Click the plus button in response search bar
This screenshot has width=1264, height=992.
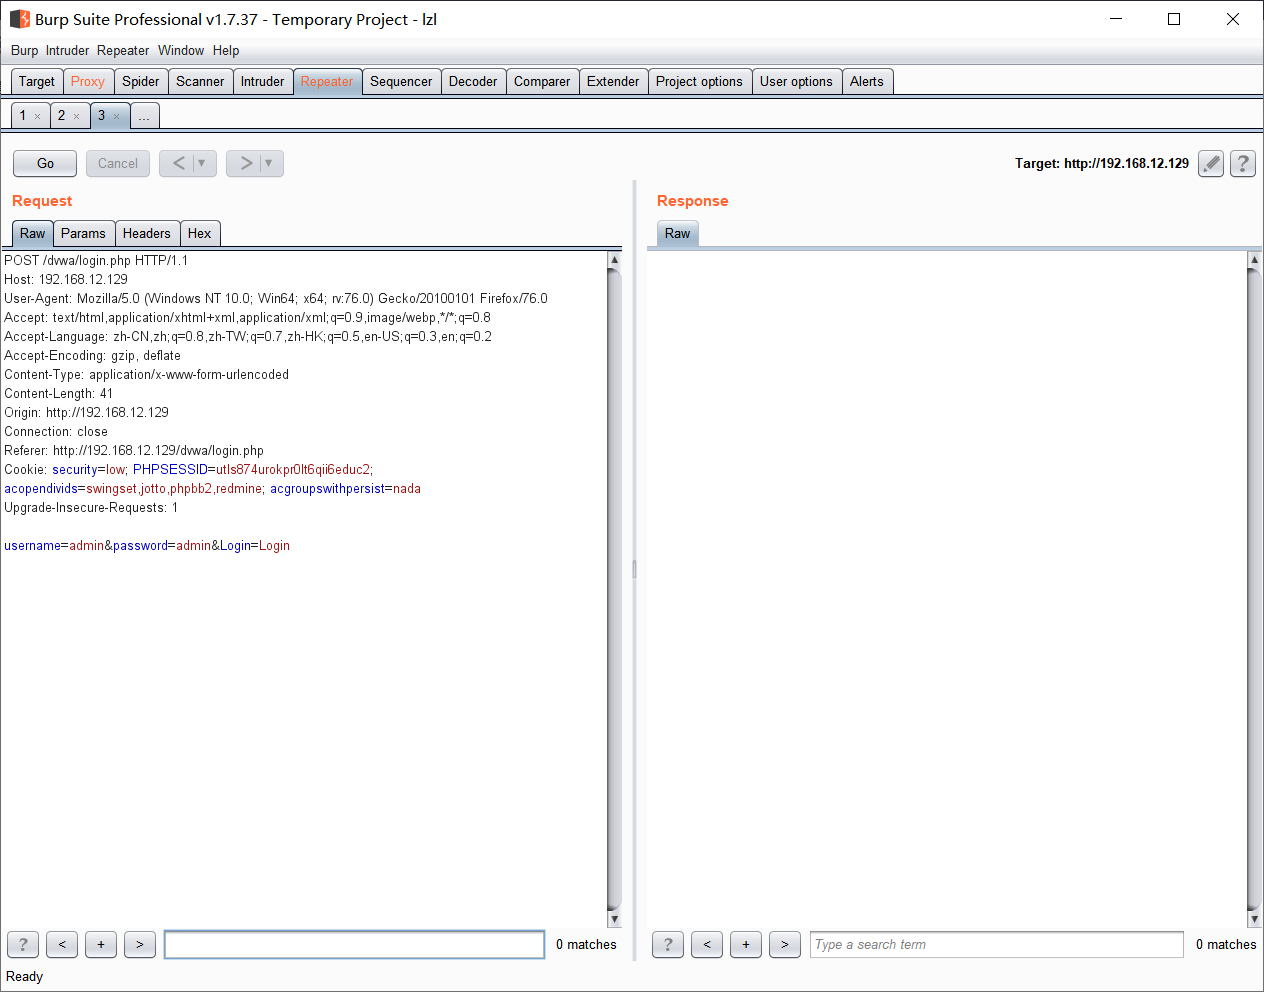pos(746,944)
